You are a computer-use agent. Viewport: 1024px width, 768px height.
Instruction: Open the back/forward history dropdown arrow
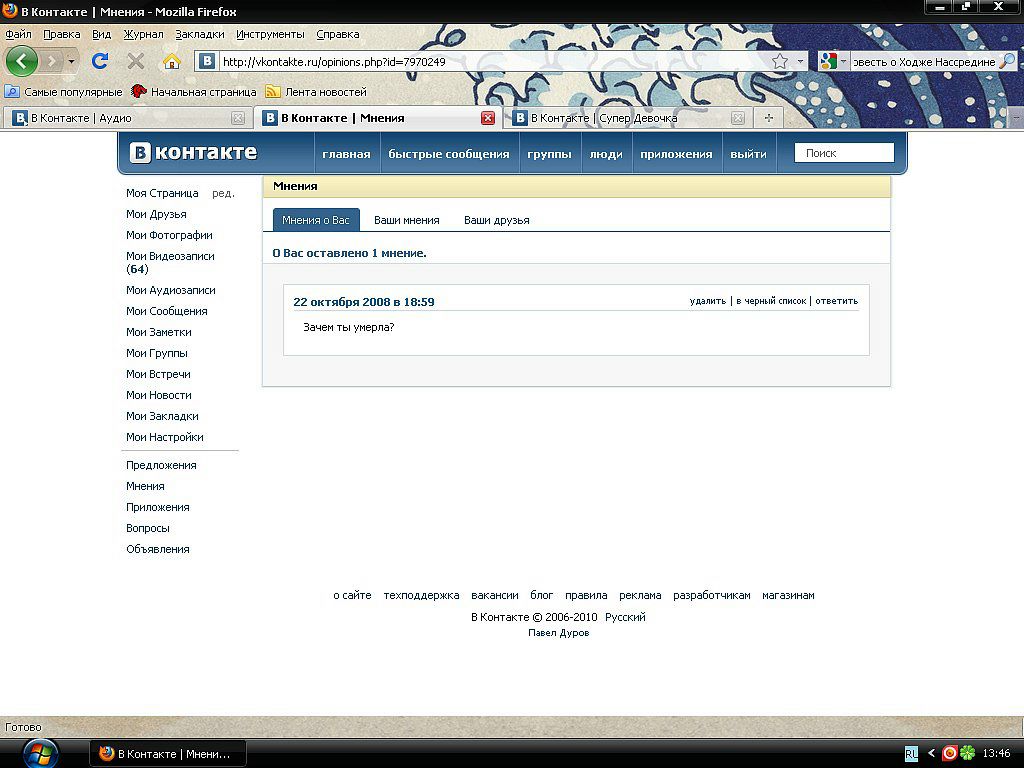tap(71, 62)
